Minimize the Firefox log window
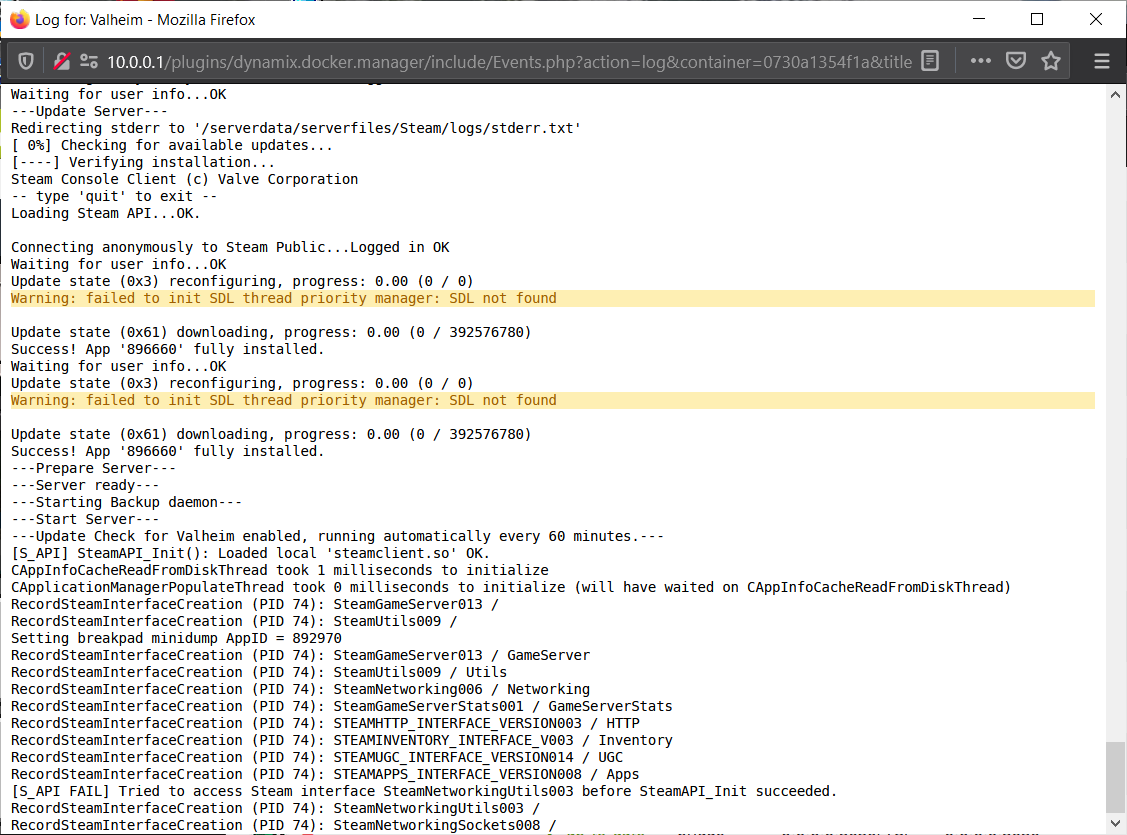Image resolution: width=1127 pixels, height=835 pixels. [x=979, y=19]
